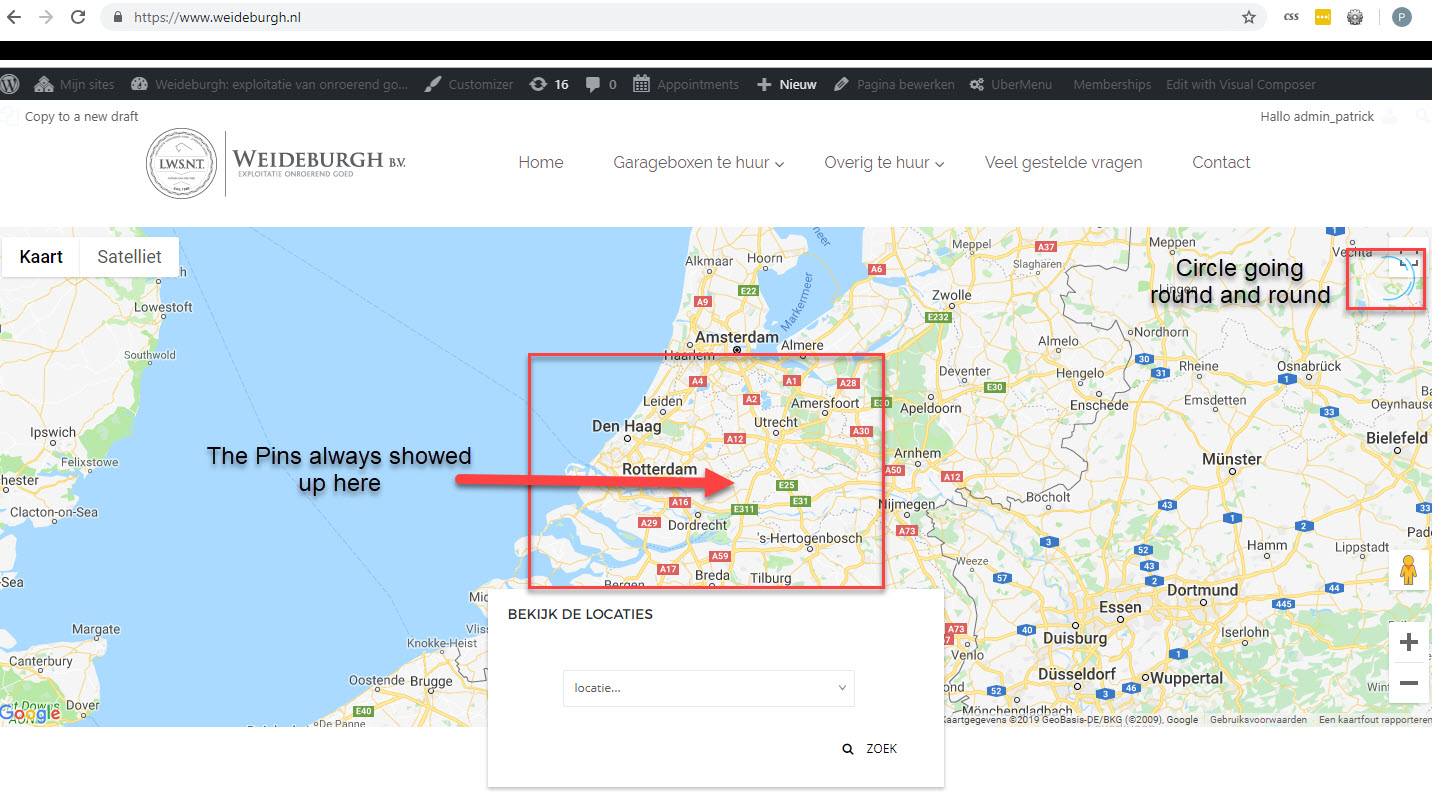Image resolution: width=1432 pixels, height=795 pixels.
Task: Click inside the browser address bar
Action: pos(400,16)
